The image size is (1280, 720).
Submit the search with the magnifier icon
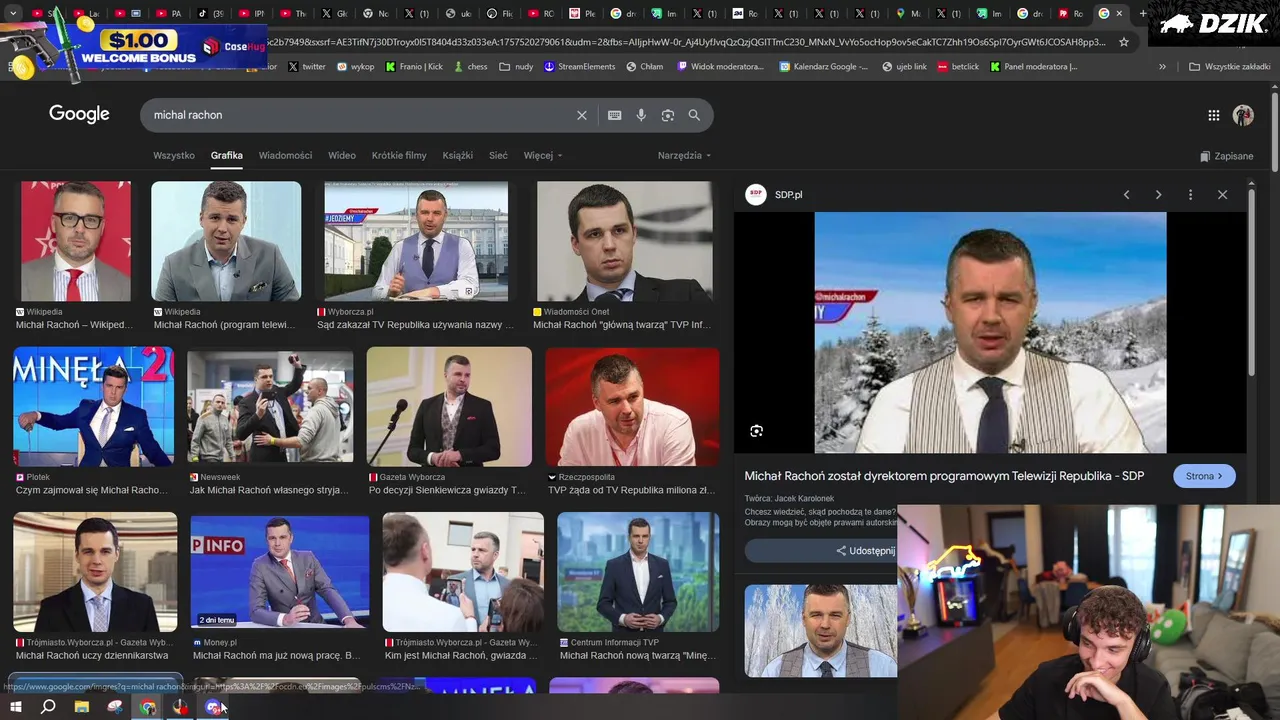point(694,115)
